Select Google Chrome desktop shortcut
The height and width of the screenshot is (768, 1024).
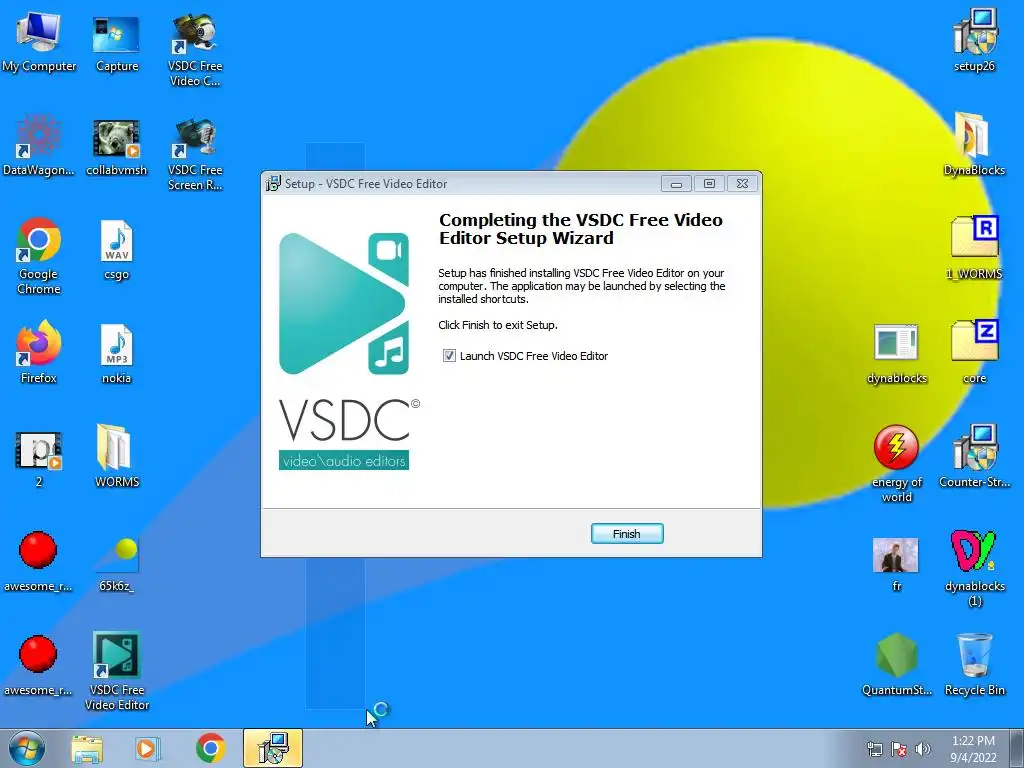point(39,256)
